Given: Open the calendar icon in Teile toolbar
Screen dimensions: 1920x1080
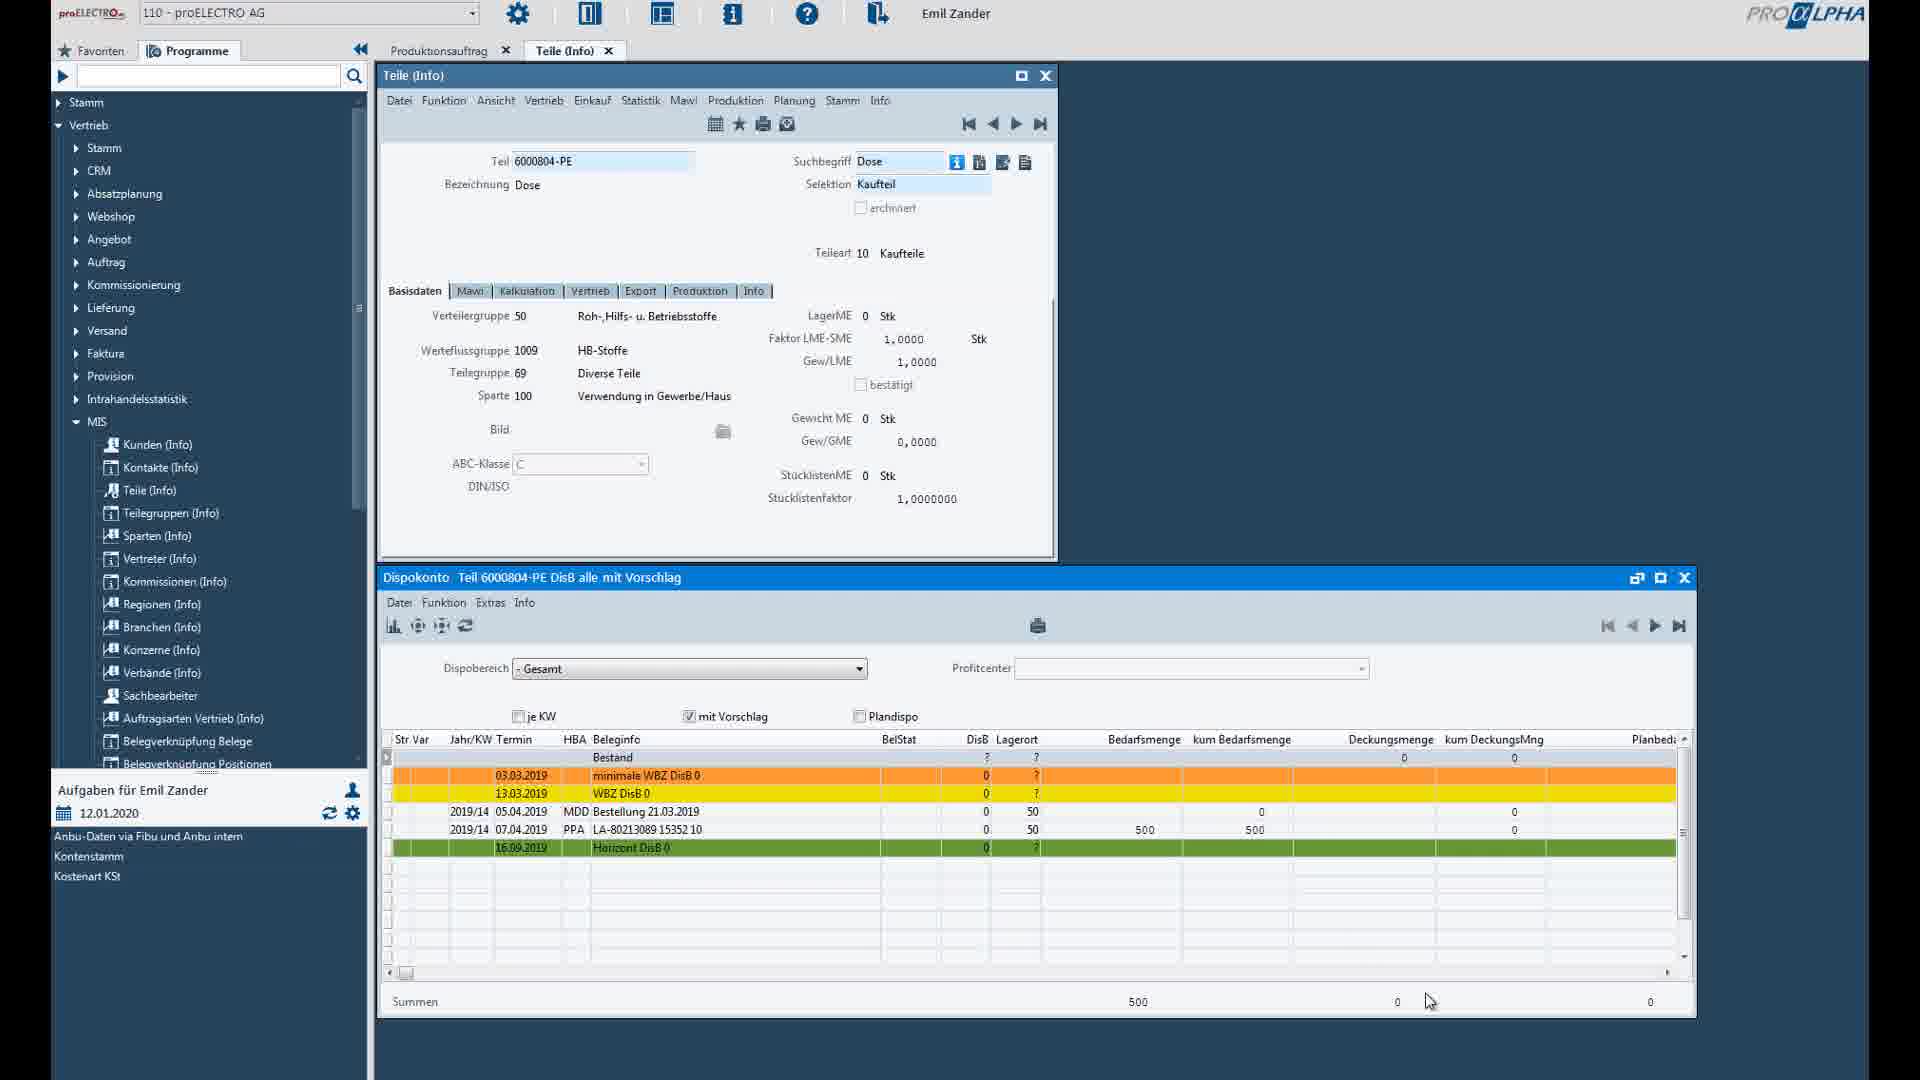Looking at the screenshot, I should coord(715,124).
